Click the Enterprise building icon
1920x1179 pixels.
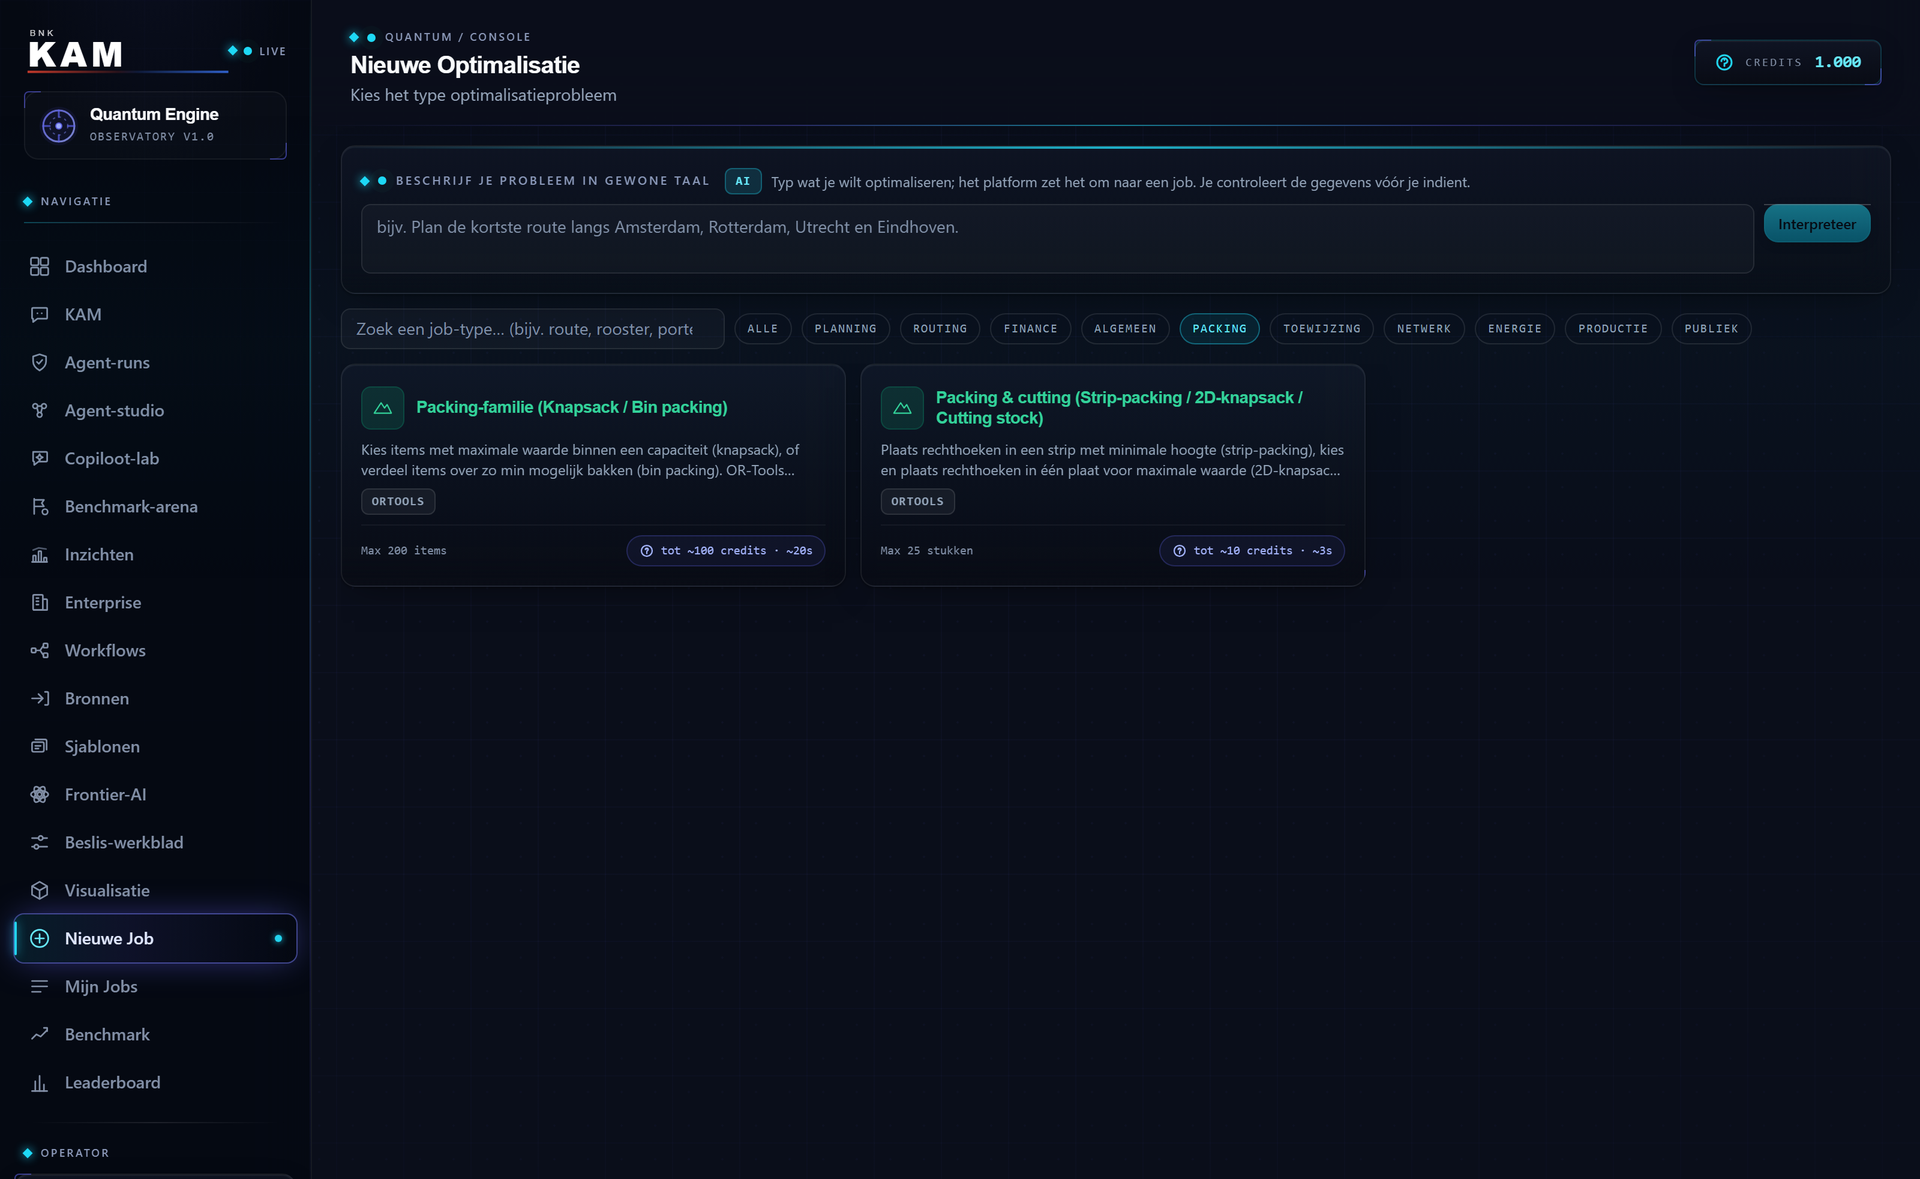[x=39, y=602]
